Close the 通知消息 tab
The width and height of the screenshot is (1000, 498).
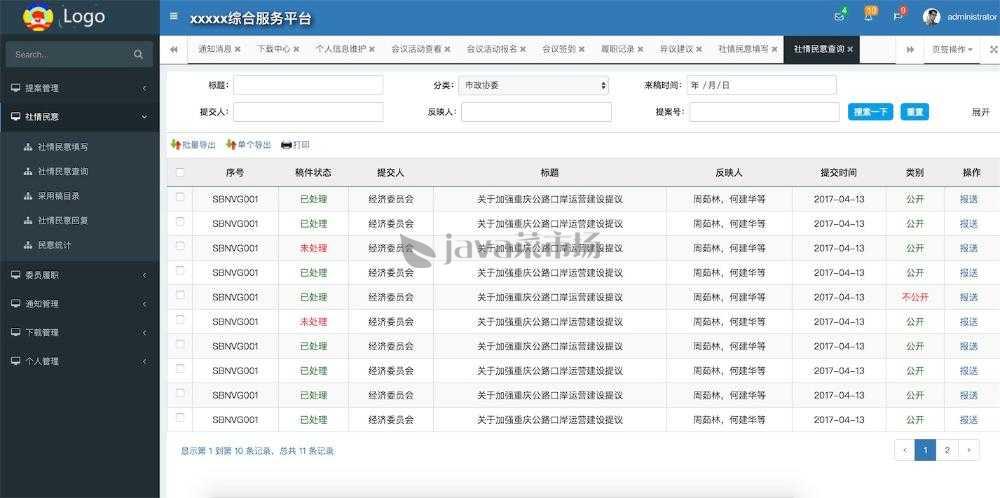coord(238,49)
